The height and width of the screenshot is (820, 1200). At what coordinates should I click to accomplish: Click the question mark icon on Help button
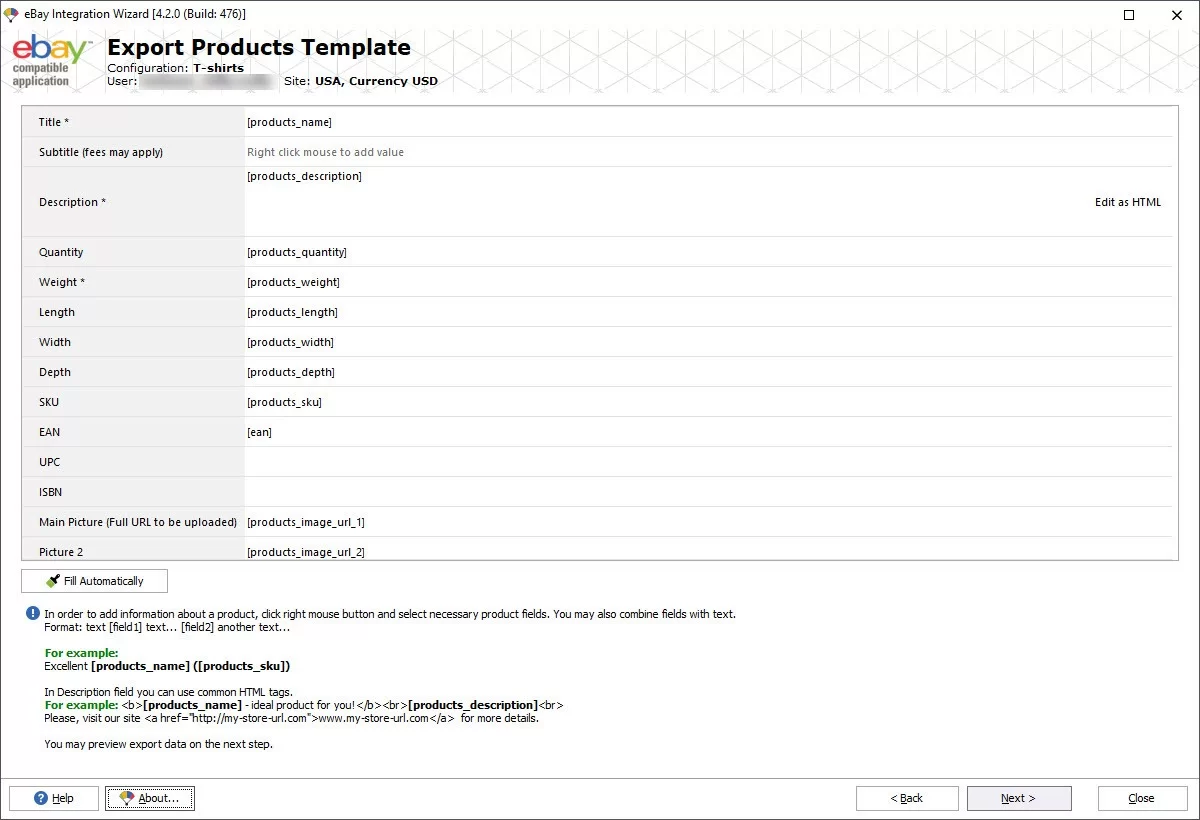[42, 798]
